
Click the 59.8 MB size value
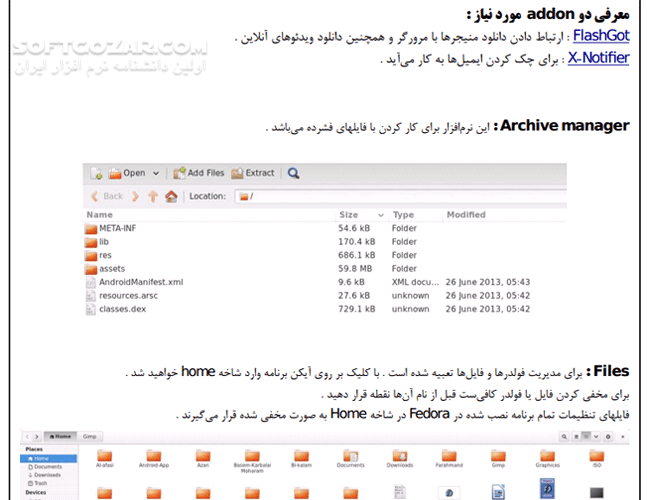click(355, 269)
